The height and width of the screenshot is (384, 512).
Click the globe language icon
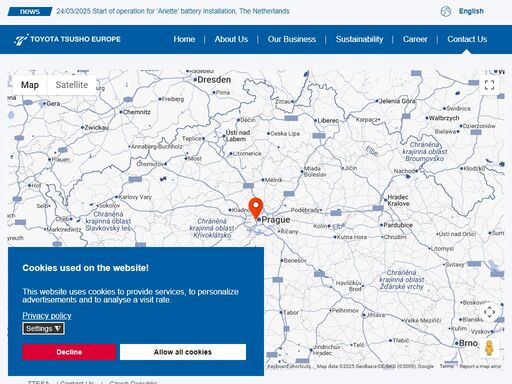click(x=446, y=11)
